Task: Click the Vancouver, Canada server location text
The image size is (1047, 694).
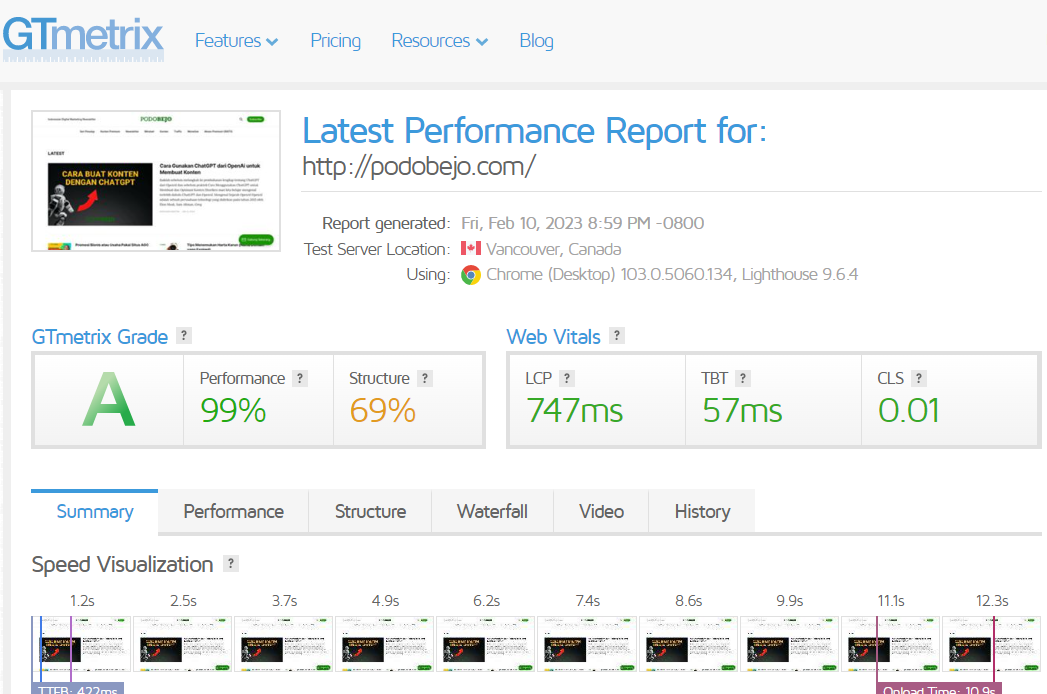Action: [554, 249]
